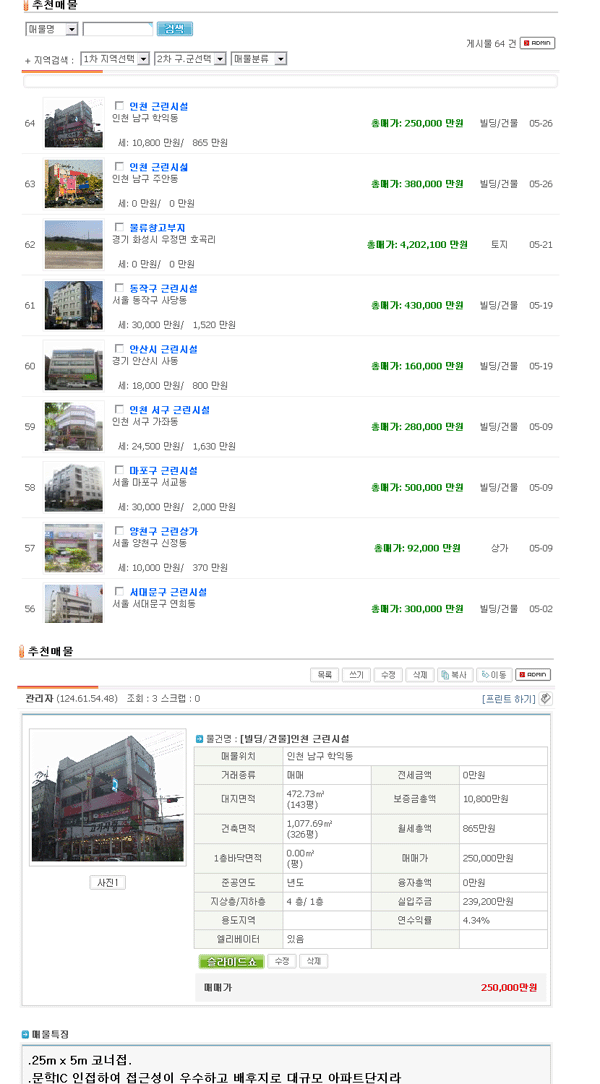Expand the 1차 지역선택 dropdown

tap(115, 59)
